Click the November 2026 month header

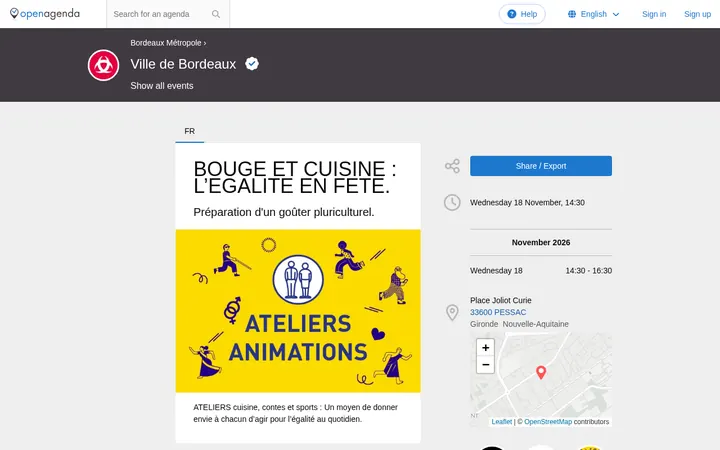coord(541,242)
